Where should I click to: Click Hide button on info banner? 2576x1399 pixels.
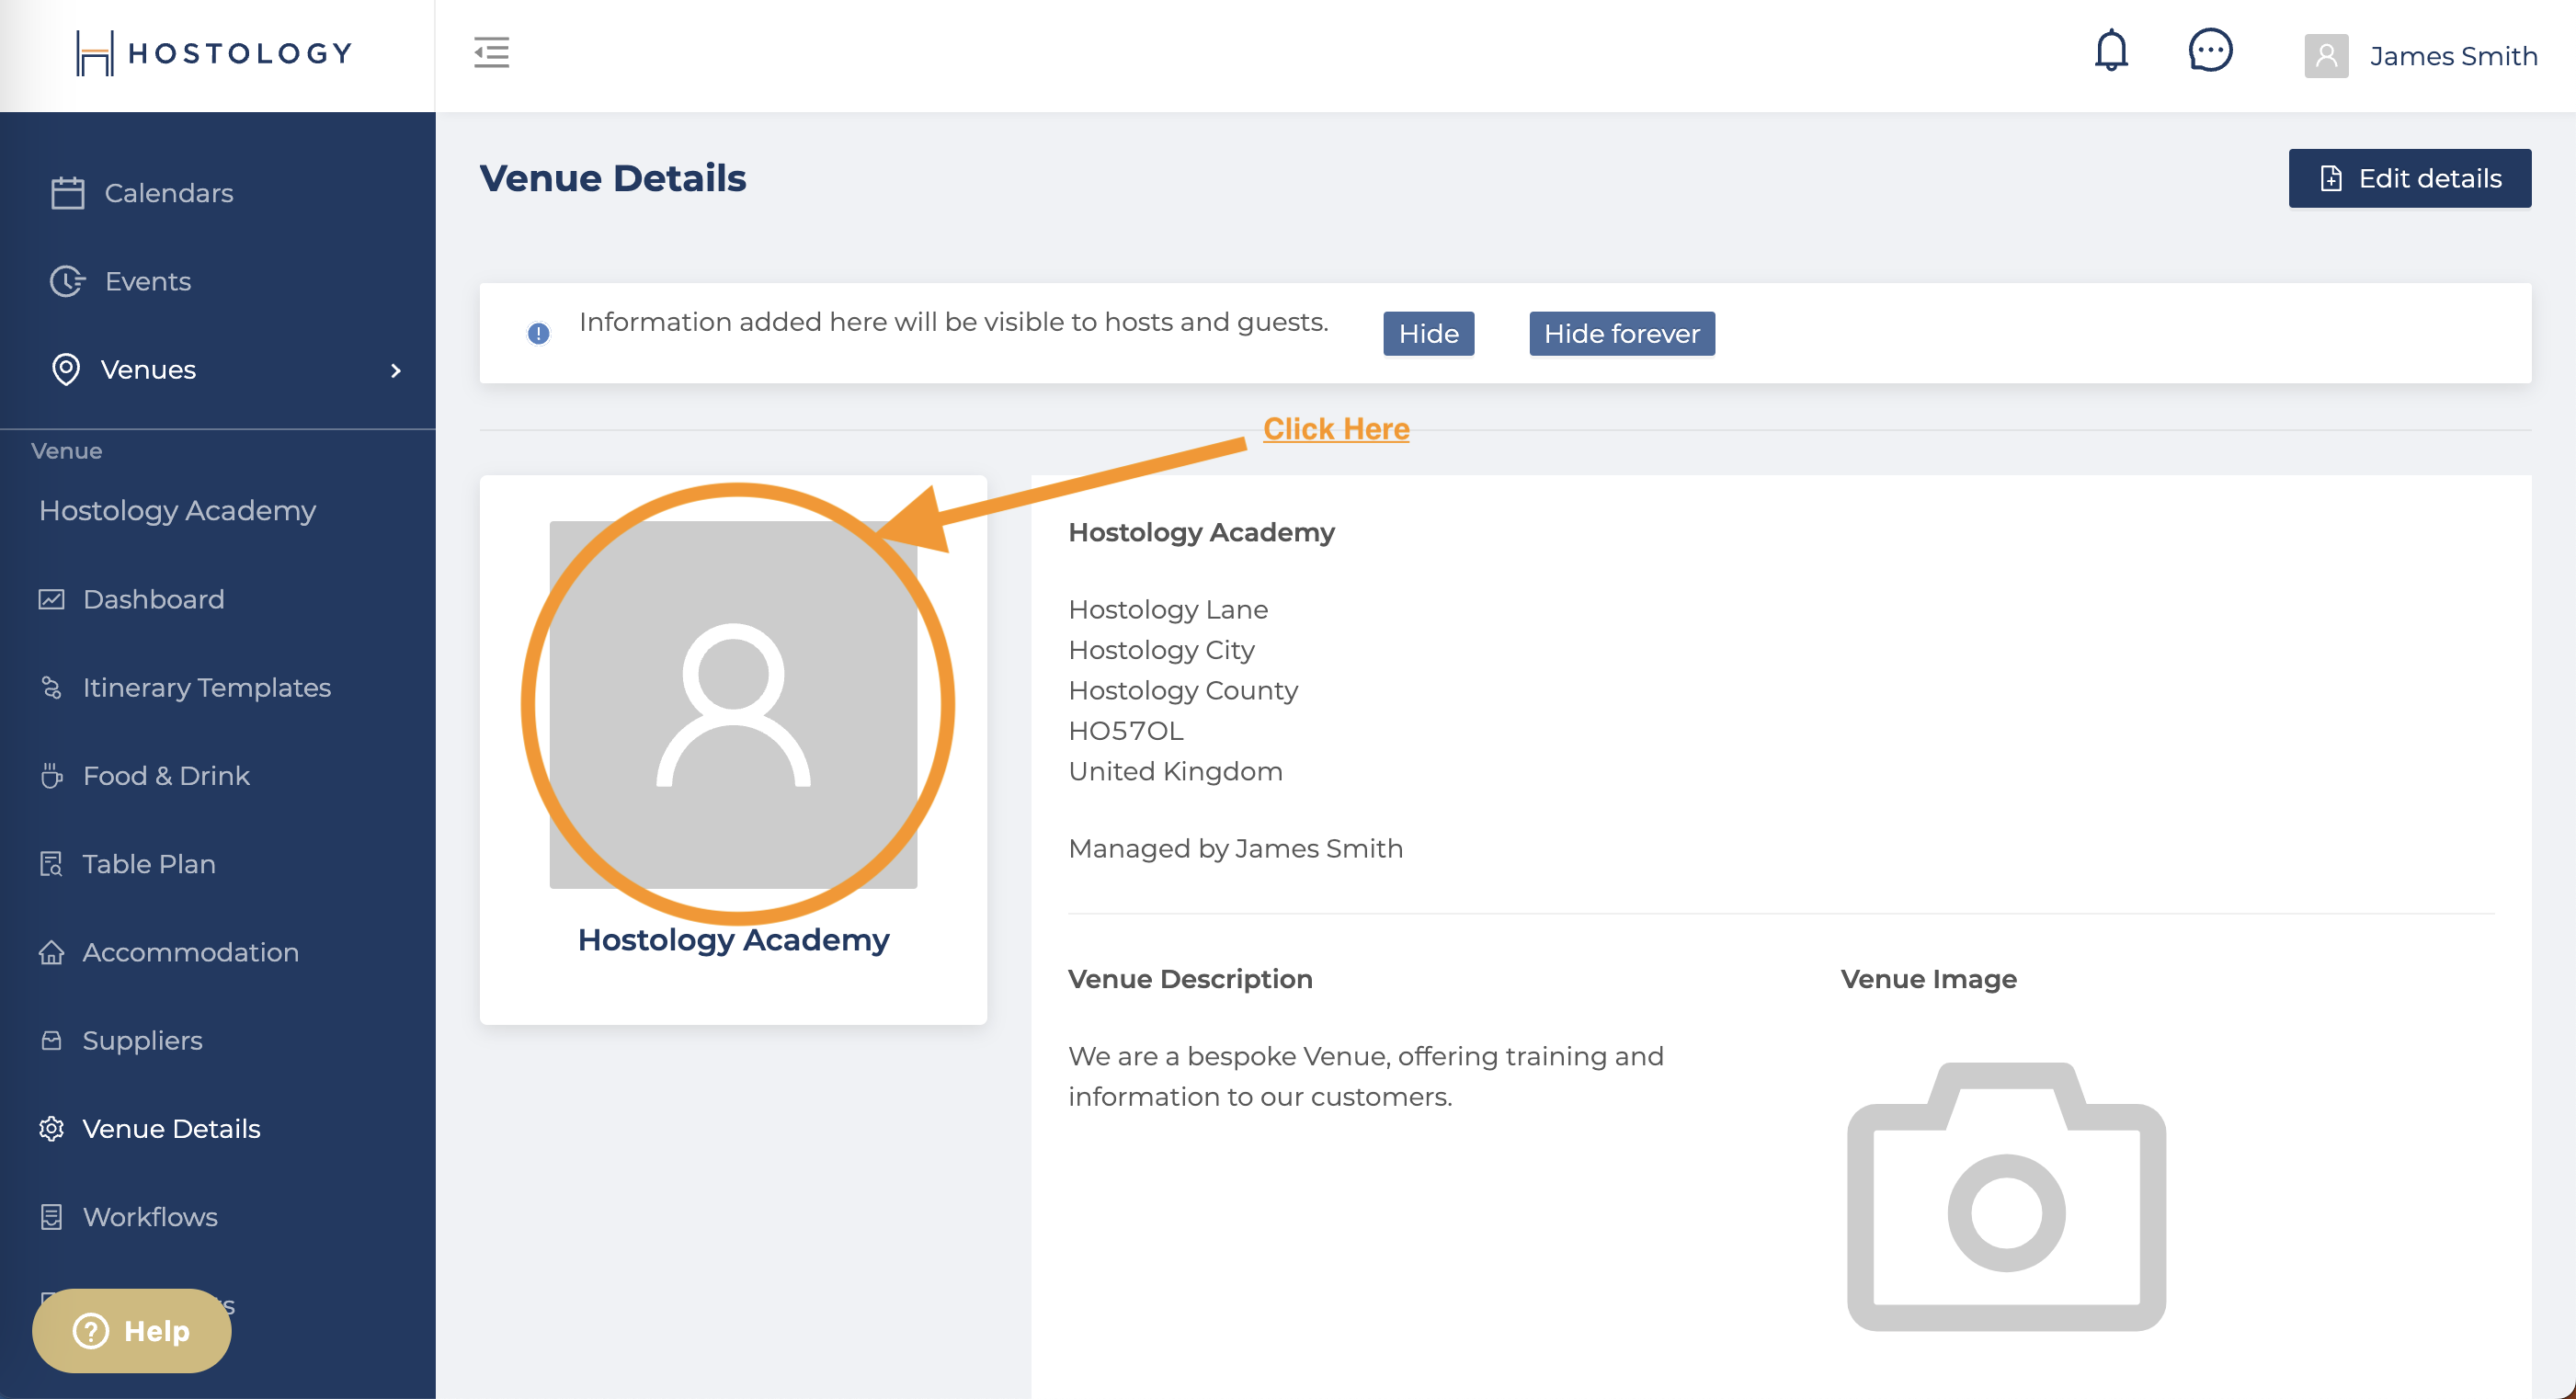[x=1428, y=333]
